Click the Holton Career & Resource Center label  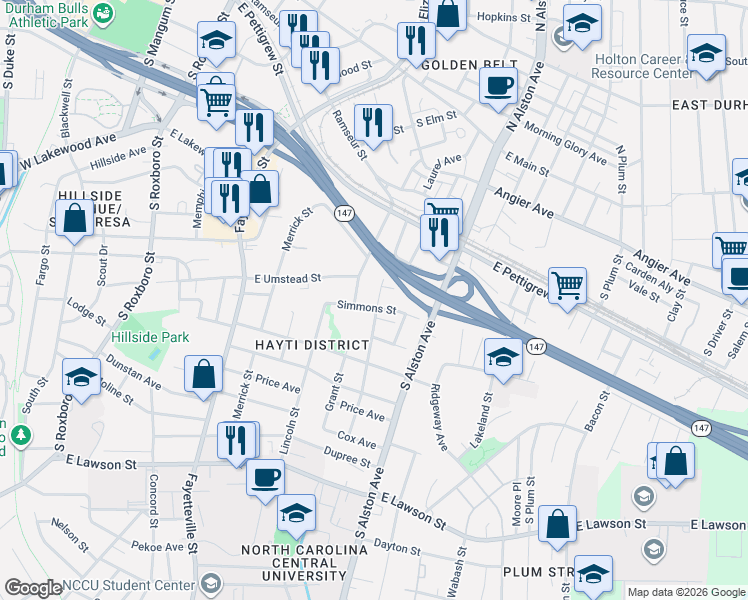tap(642, 66)
